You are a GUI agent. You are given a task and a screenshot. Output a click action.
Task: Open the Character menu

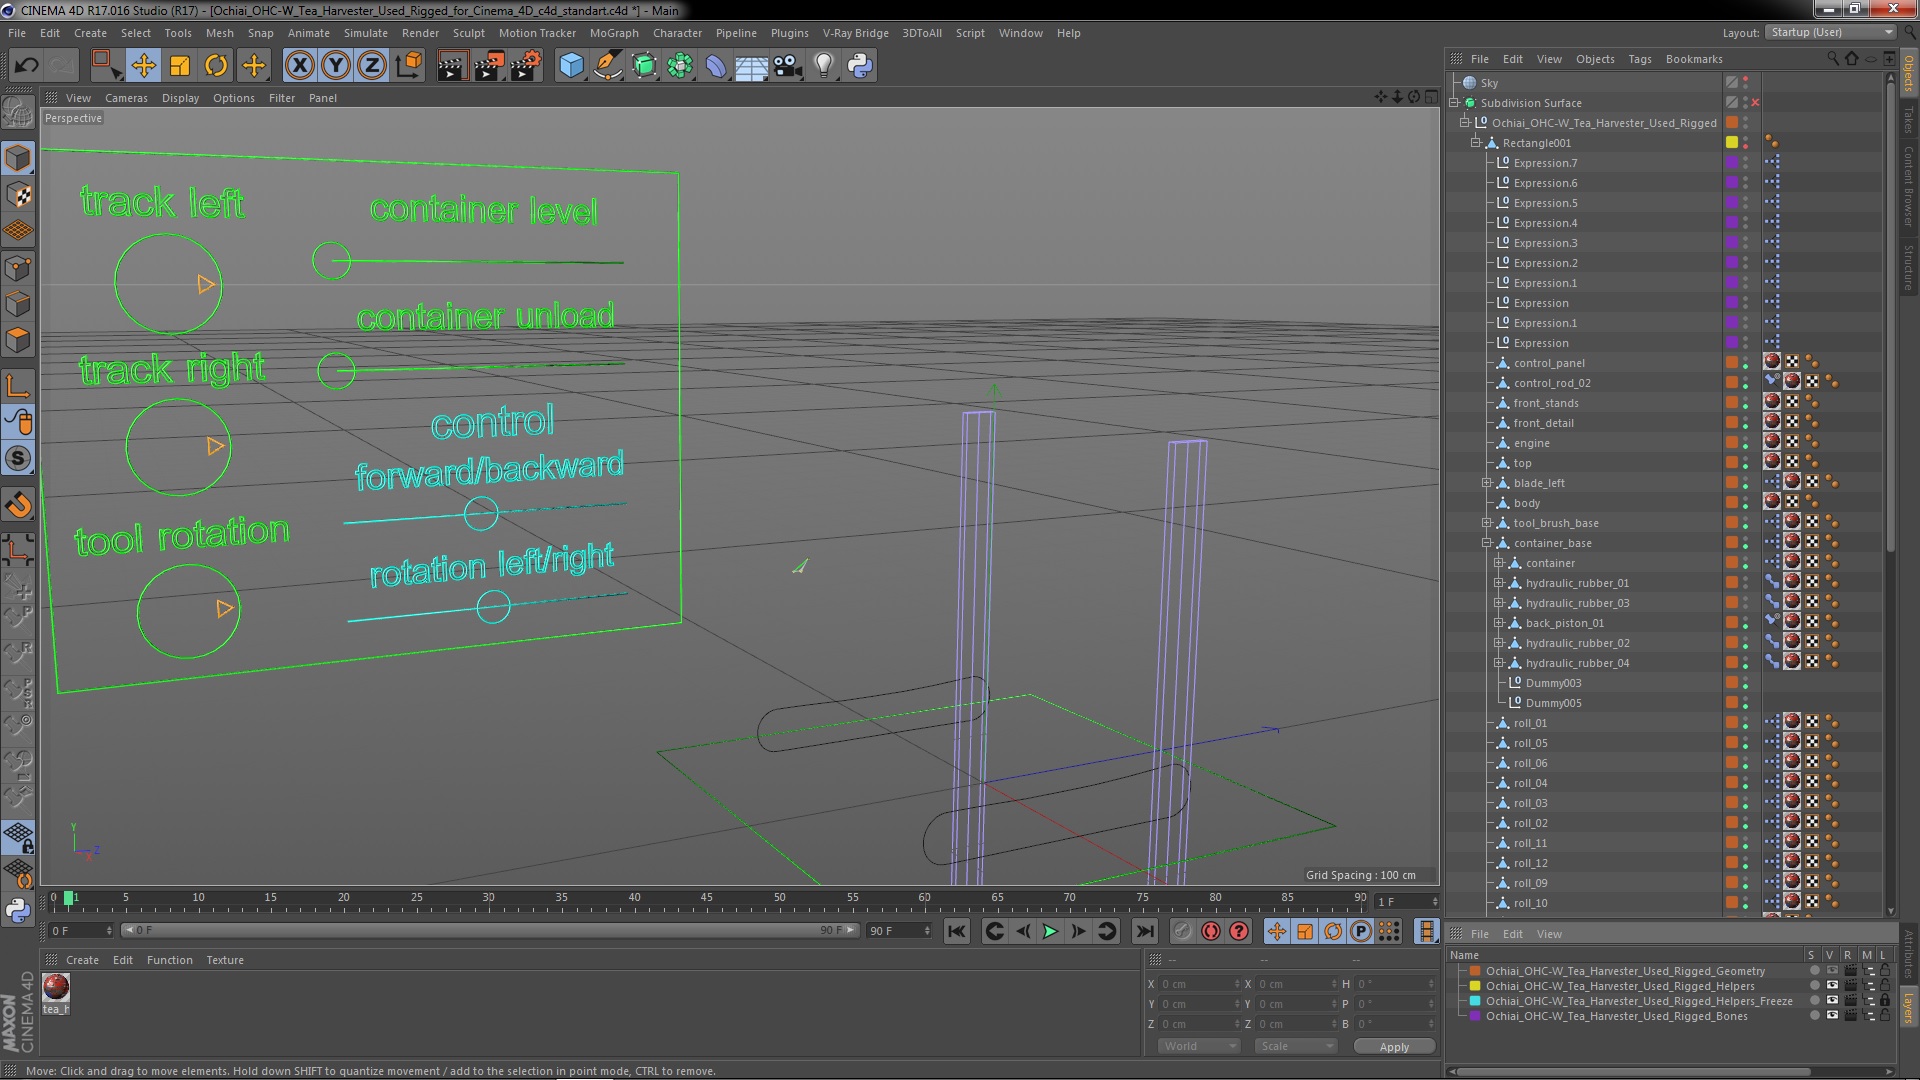click(677, 33)
